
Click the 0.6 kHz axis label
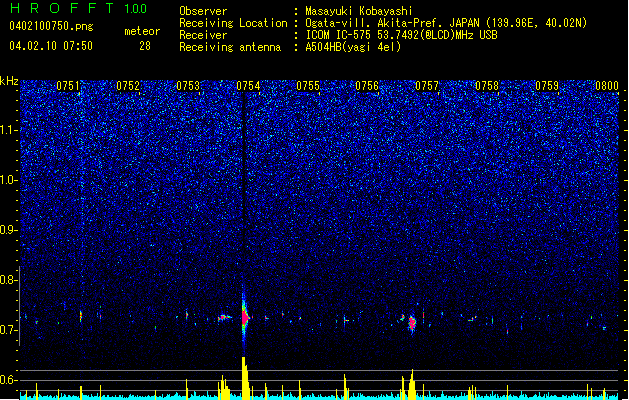pos(9,380)
